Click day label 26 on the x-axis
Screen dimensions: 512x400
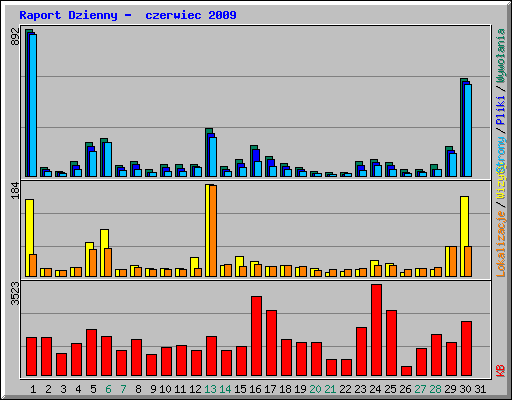pos(405,389)
